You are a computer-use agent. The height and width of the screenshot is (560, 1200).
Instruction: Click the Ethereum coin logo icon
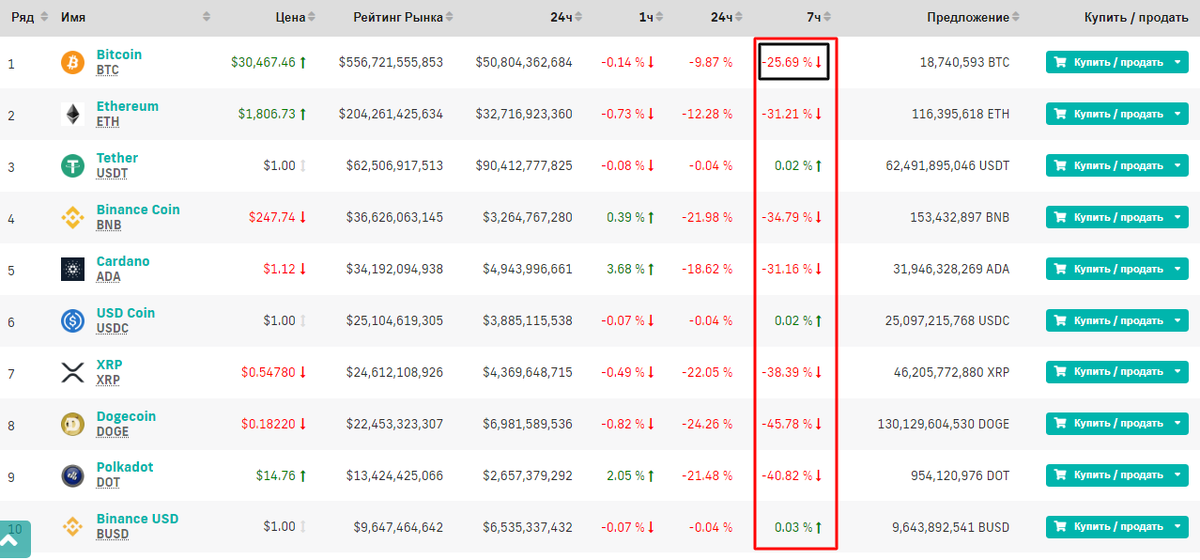[72, 115]
